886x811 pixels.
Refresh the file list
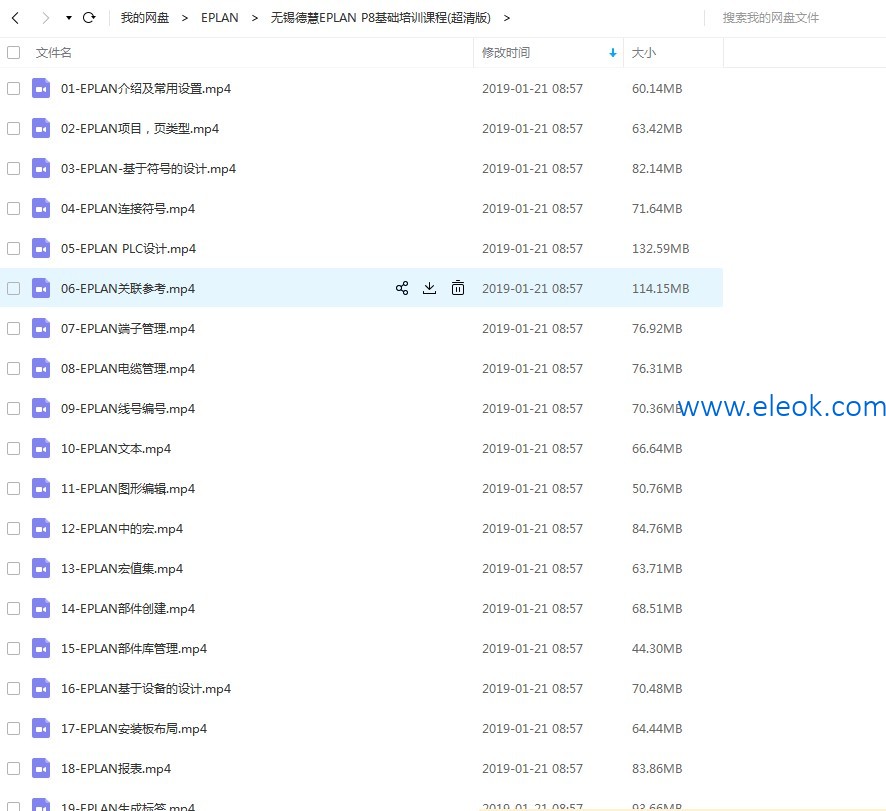[89, 18]
